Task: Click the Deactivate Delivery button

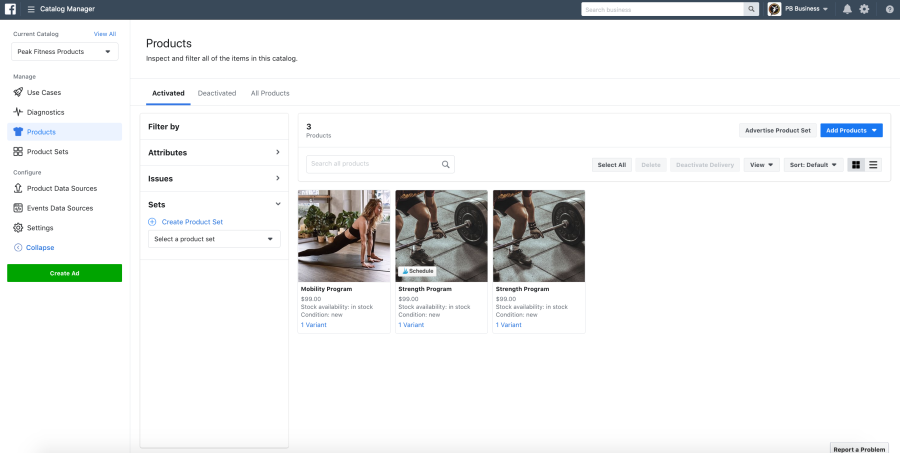Action: click(x=705, y=165)
